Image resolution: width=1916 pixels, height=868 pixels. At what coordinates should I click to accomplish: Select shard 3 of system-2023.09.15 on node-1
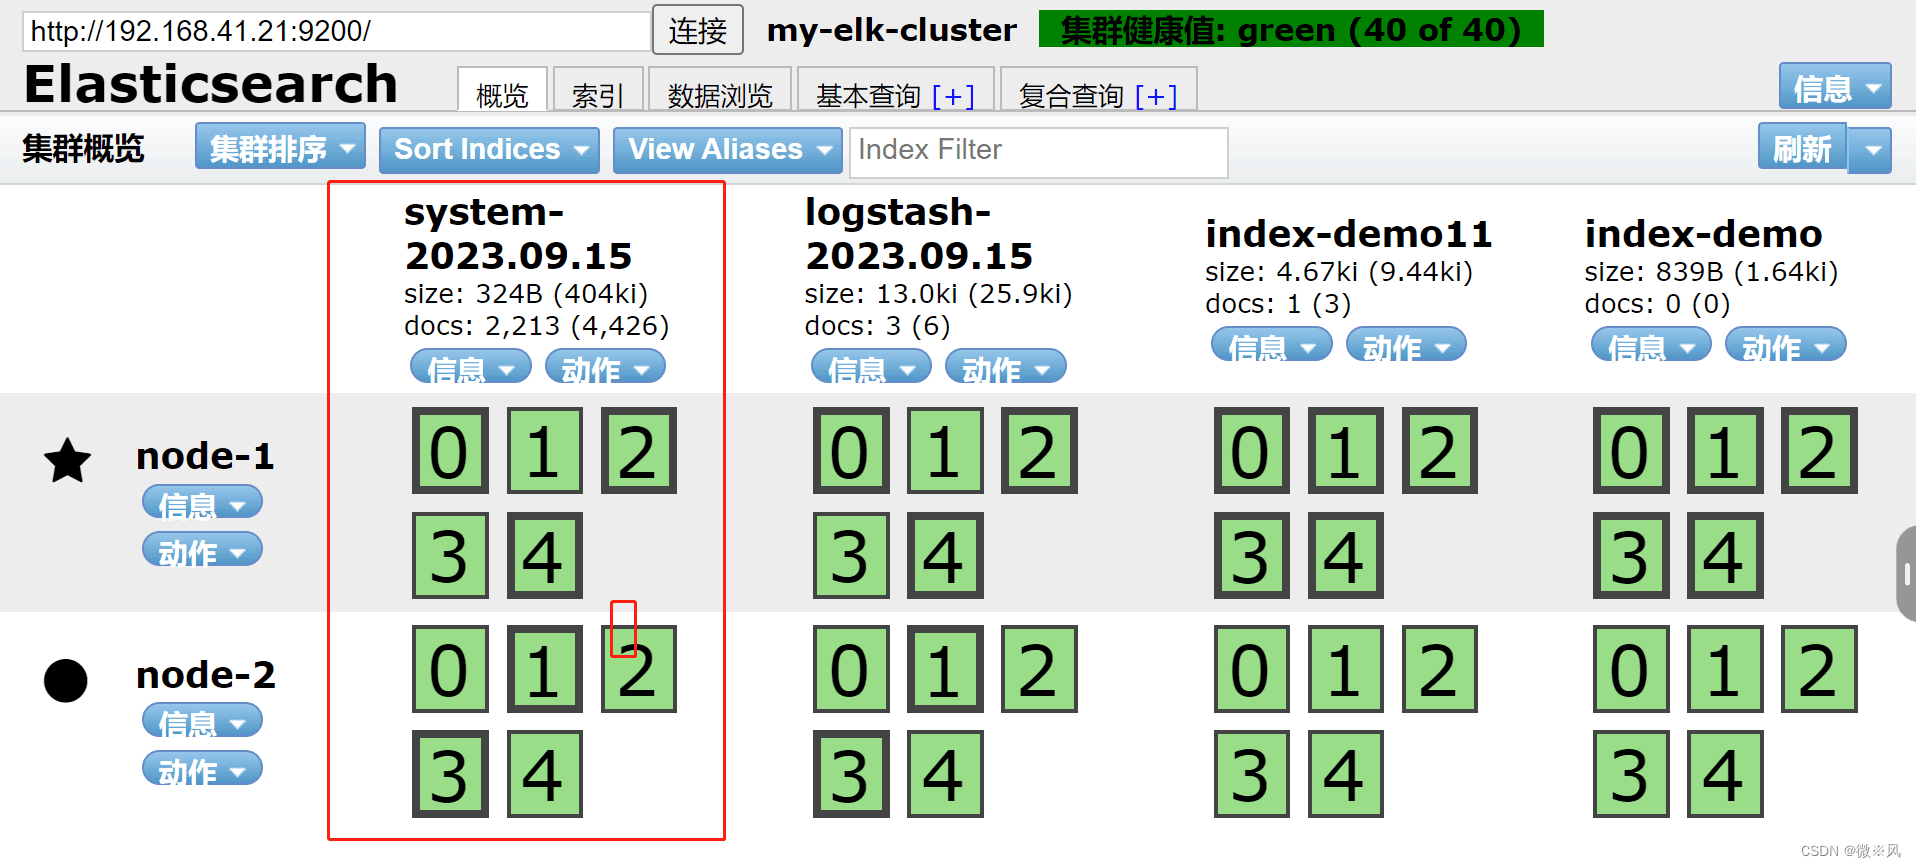point(450,556)
